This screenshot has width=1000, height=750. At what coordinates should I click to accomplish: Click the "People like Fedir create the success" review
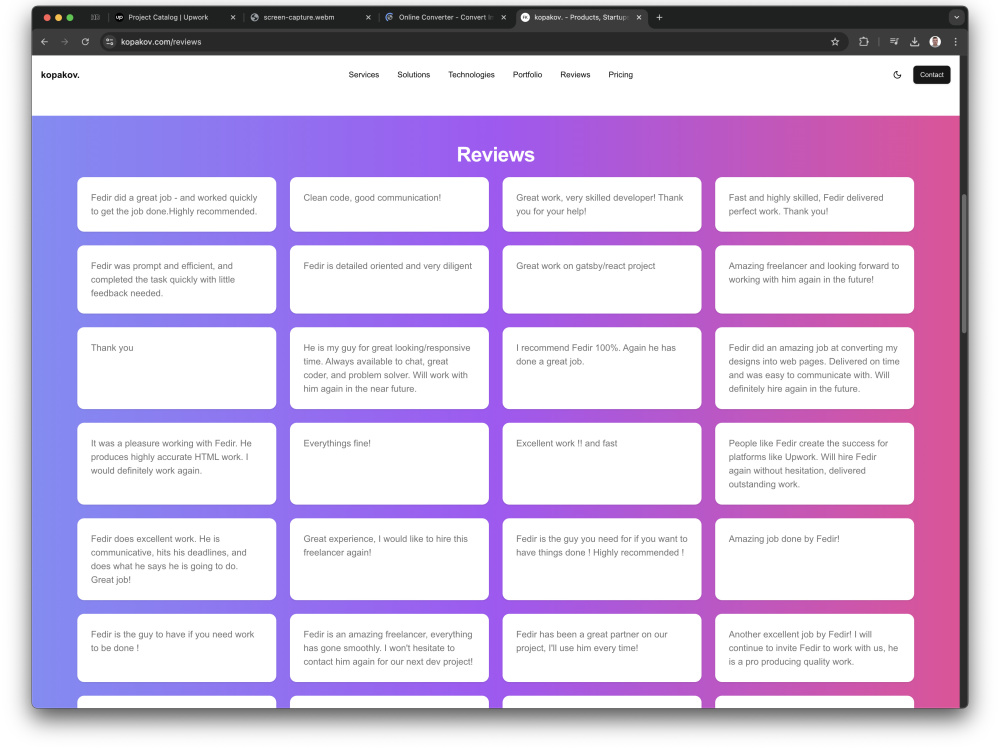(814, 464)
